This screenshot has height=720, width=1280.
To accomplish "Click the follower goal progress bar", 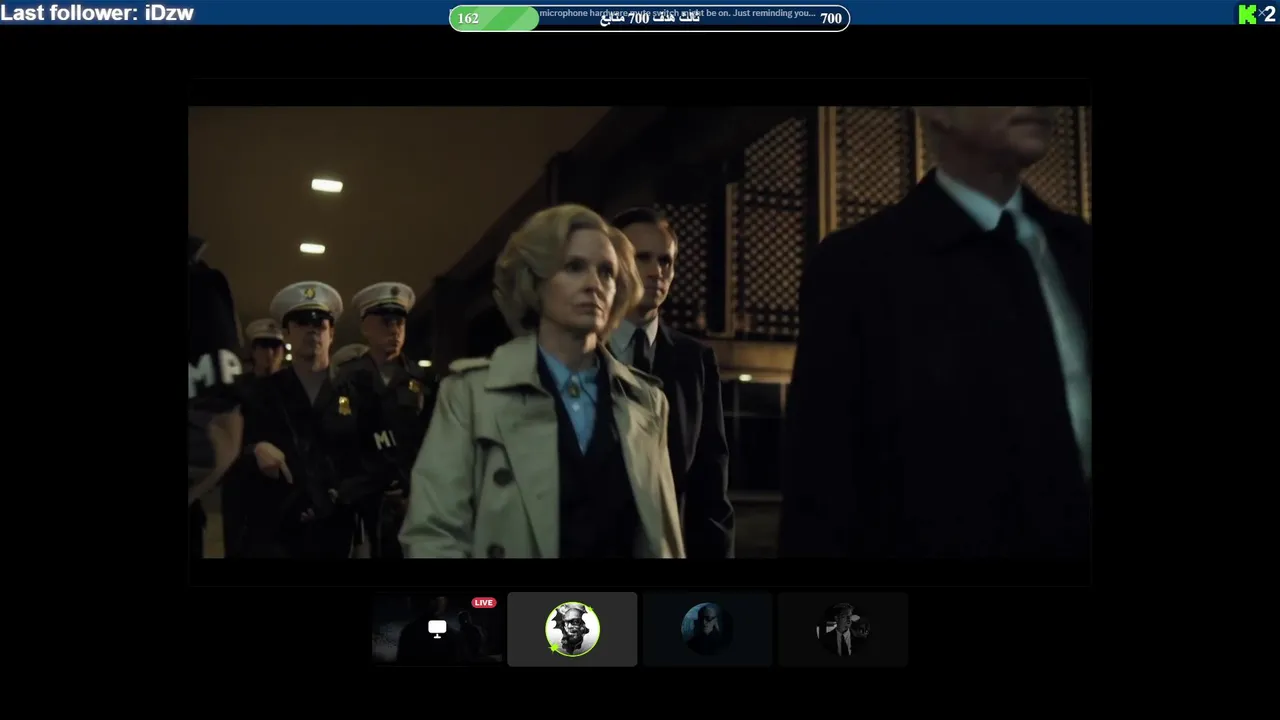I will point(649,18).
